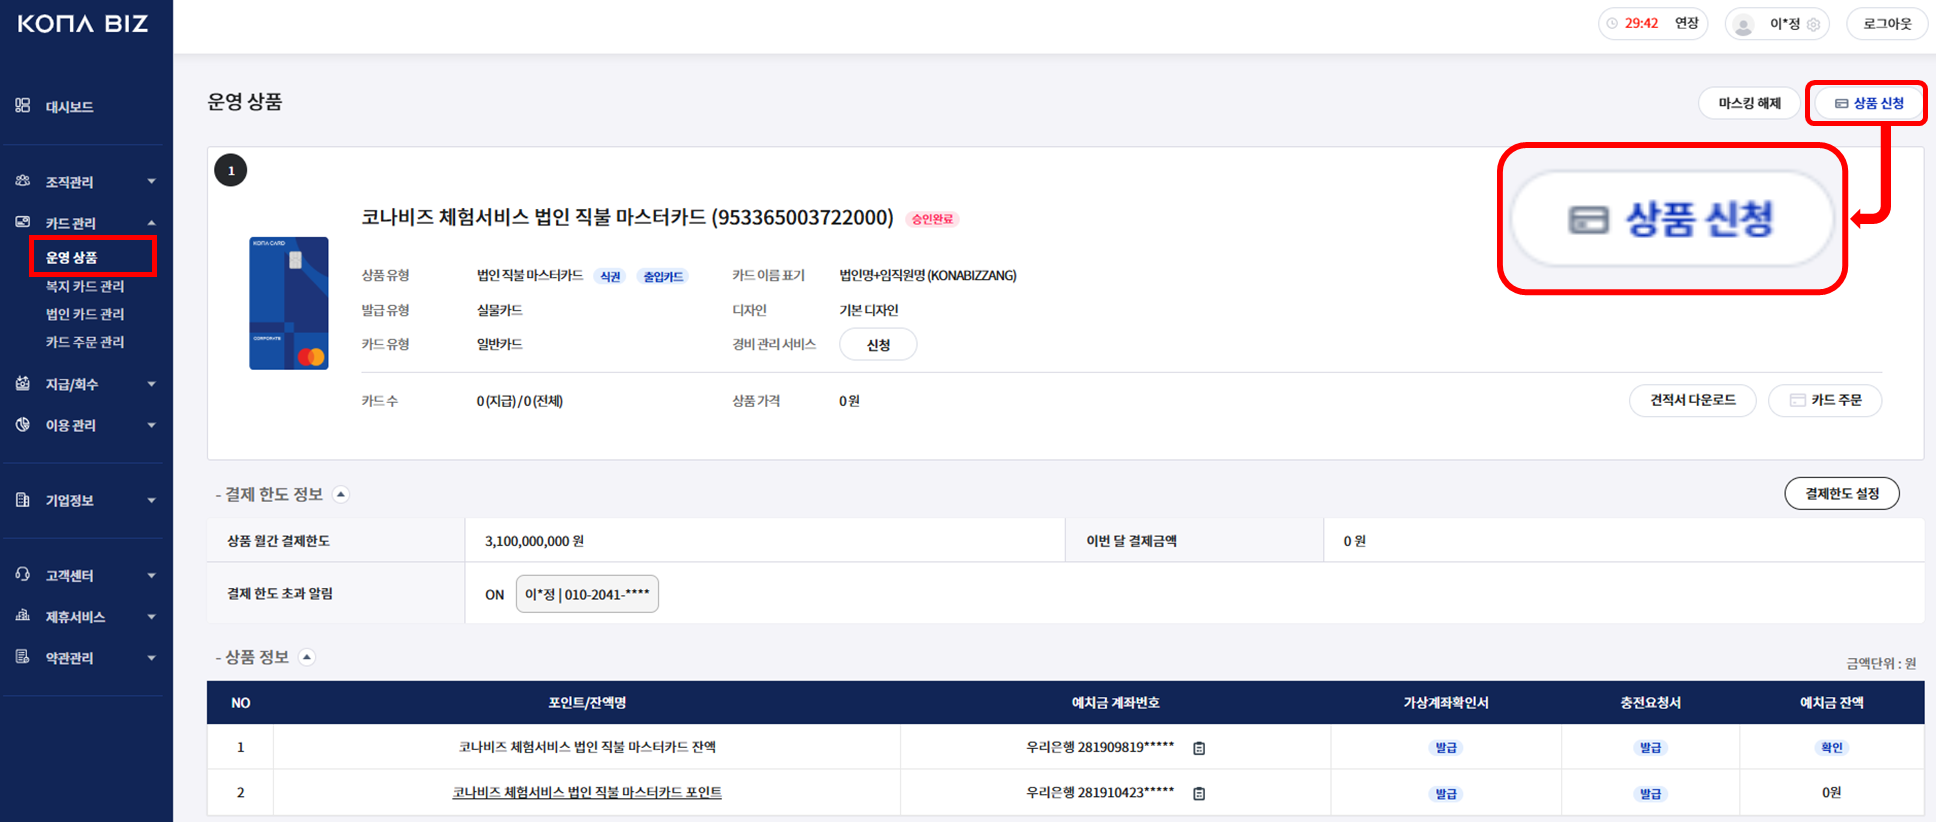The width and height of the screenshot is (1936, 822).
Task: Click the value 3,100,000,000 원
Action: pyautogui.click(x=534, y=541)
